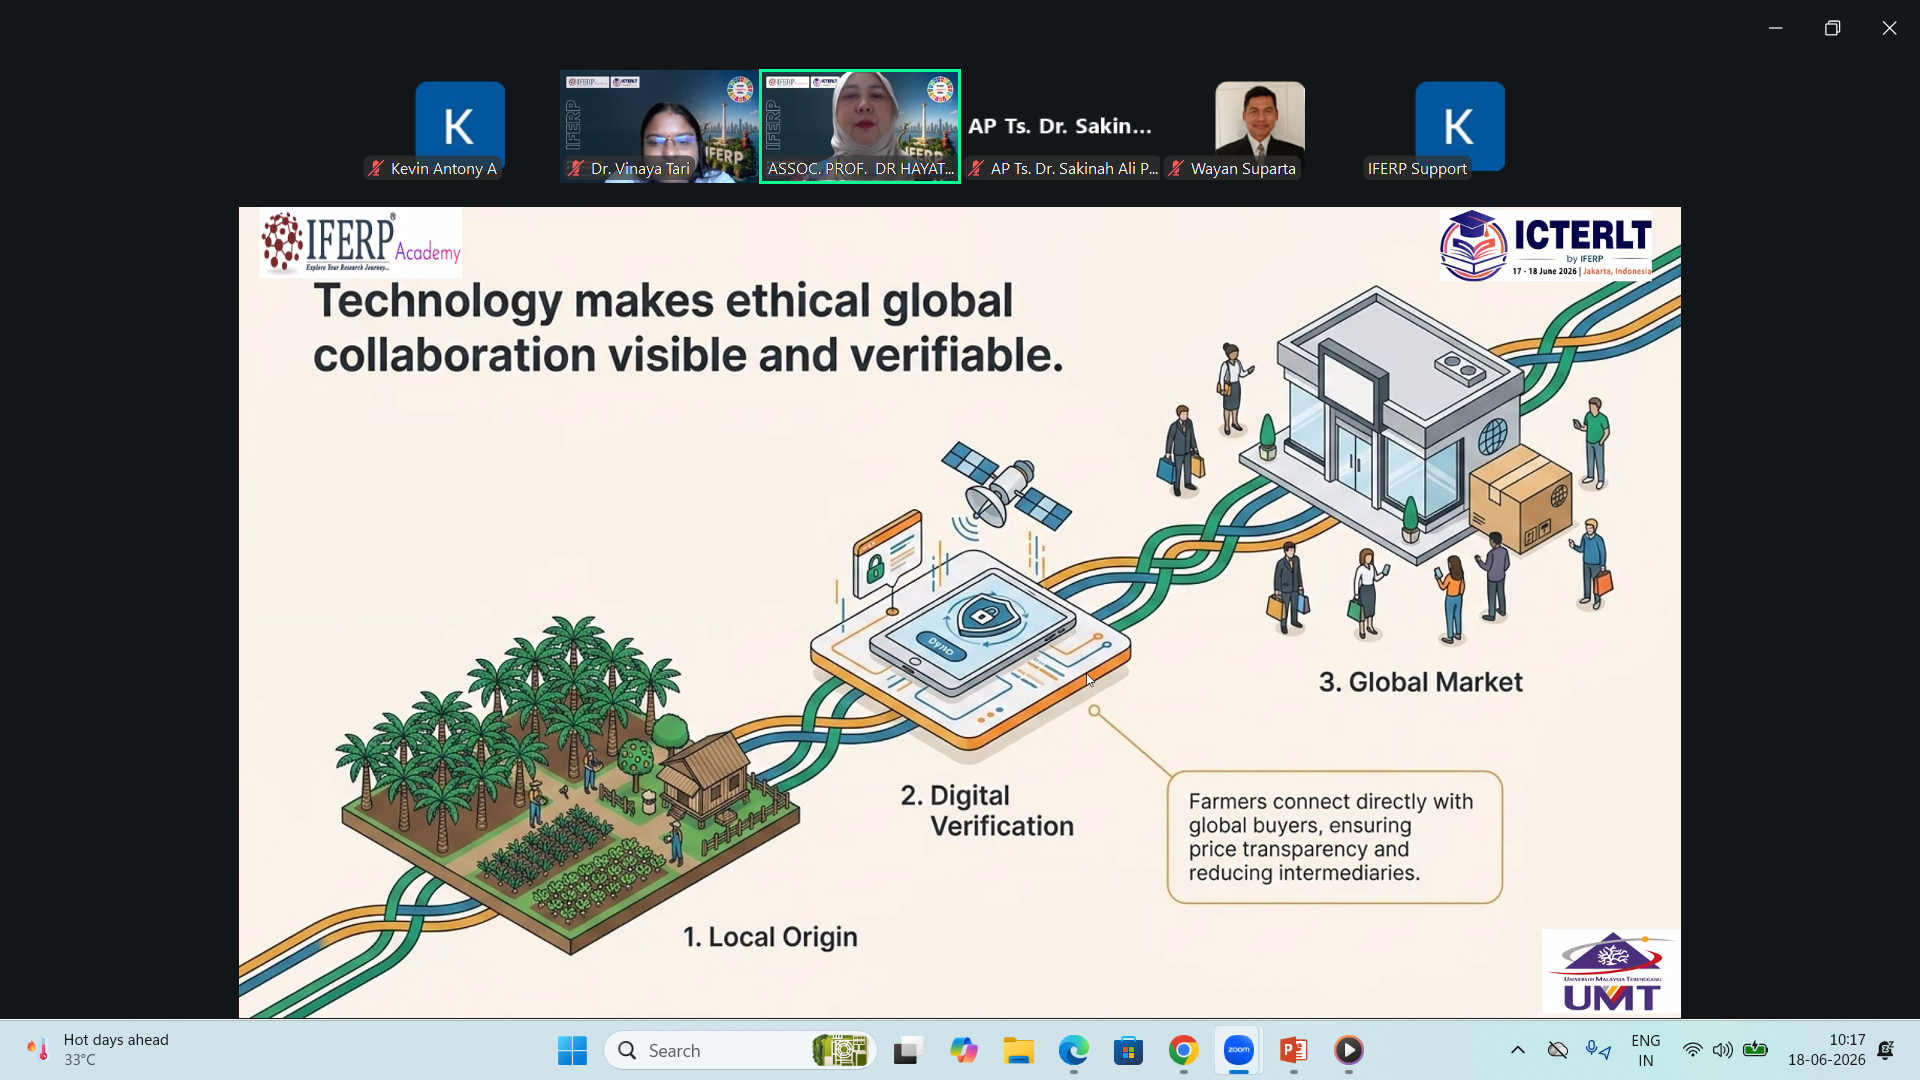Open volume control in system tray
1920x1080 pixels.
[1722, 1050]
